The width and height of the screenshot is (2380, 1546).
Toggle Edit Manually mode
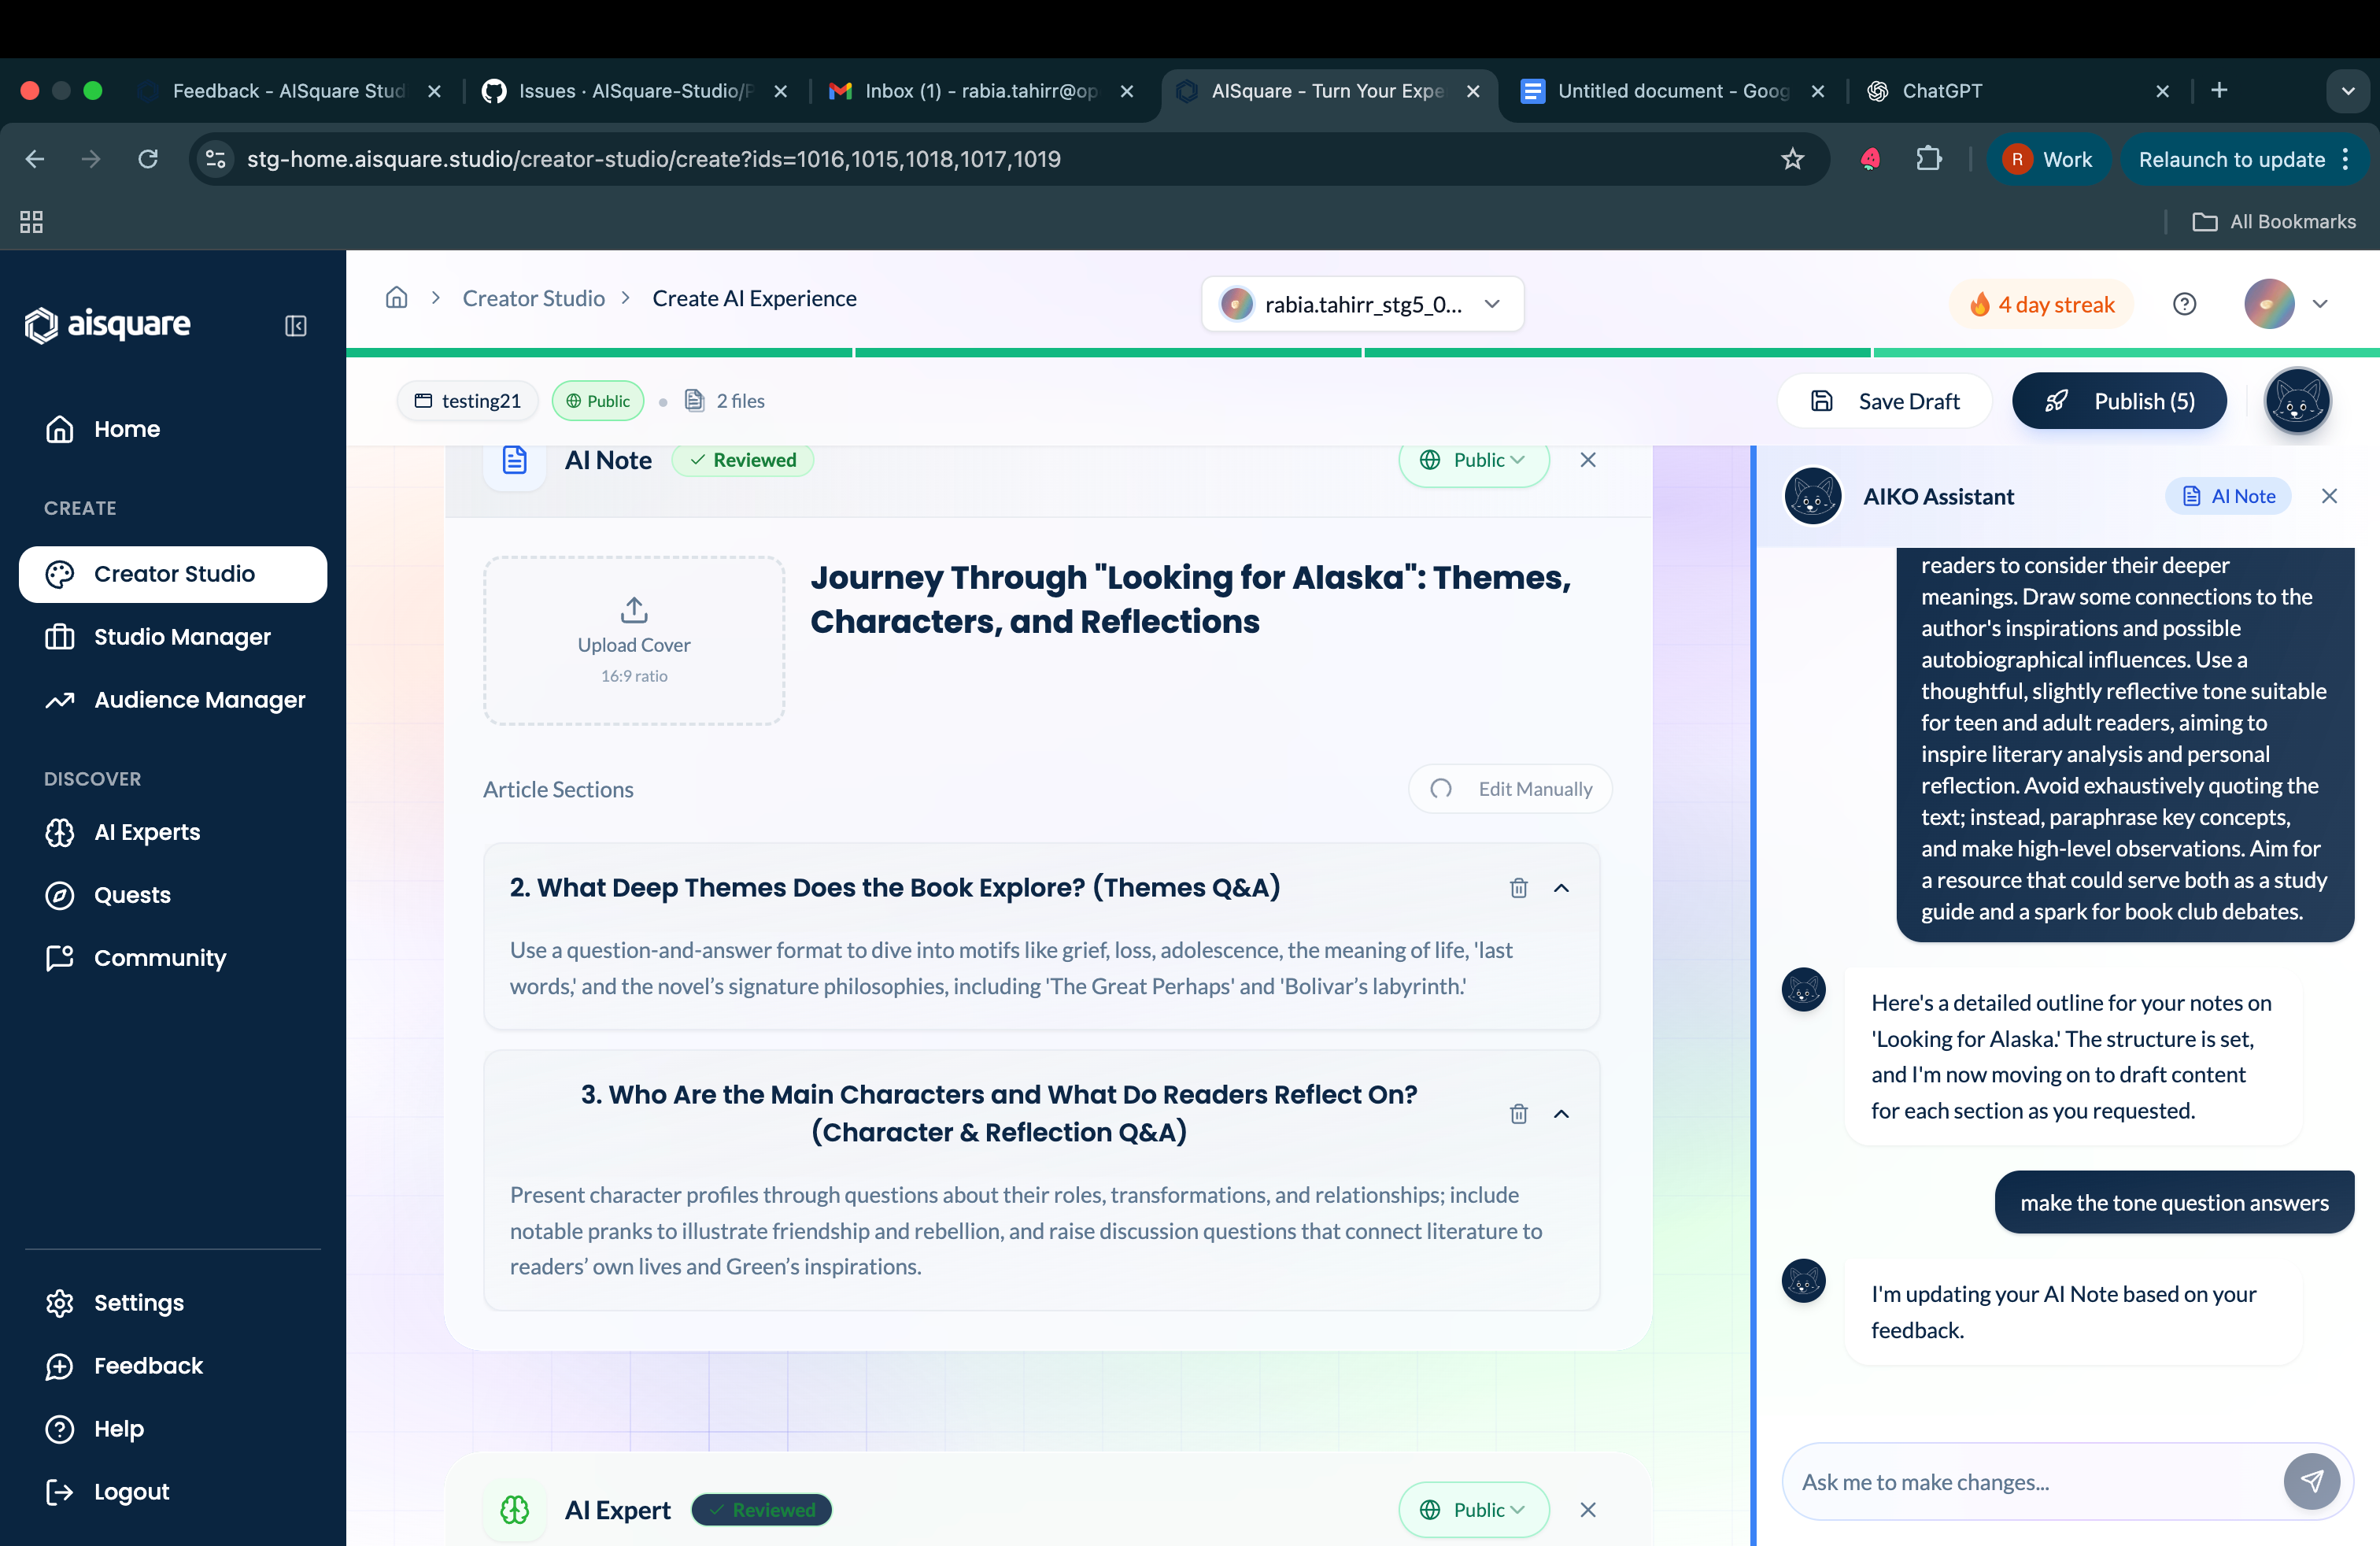[1510, 789]
